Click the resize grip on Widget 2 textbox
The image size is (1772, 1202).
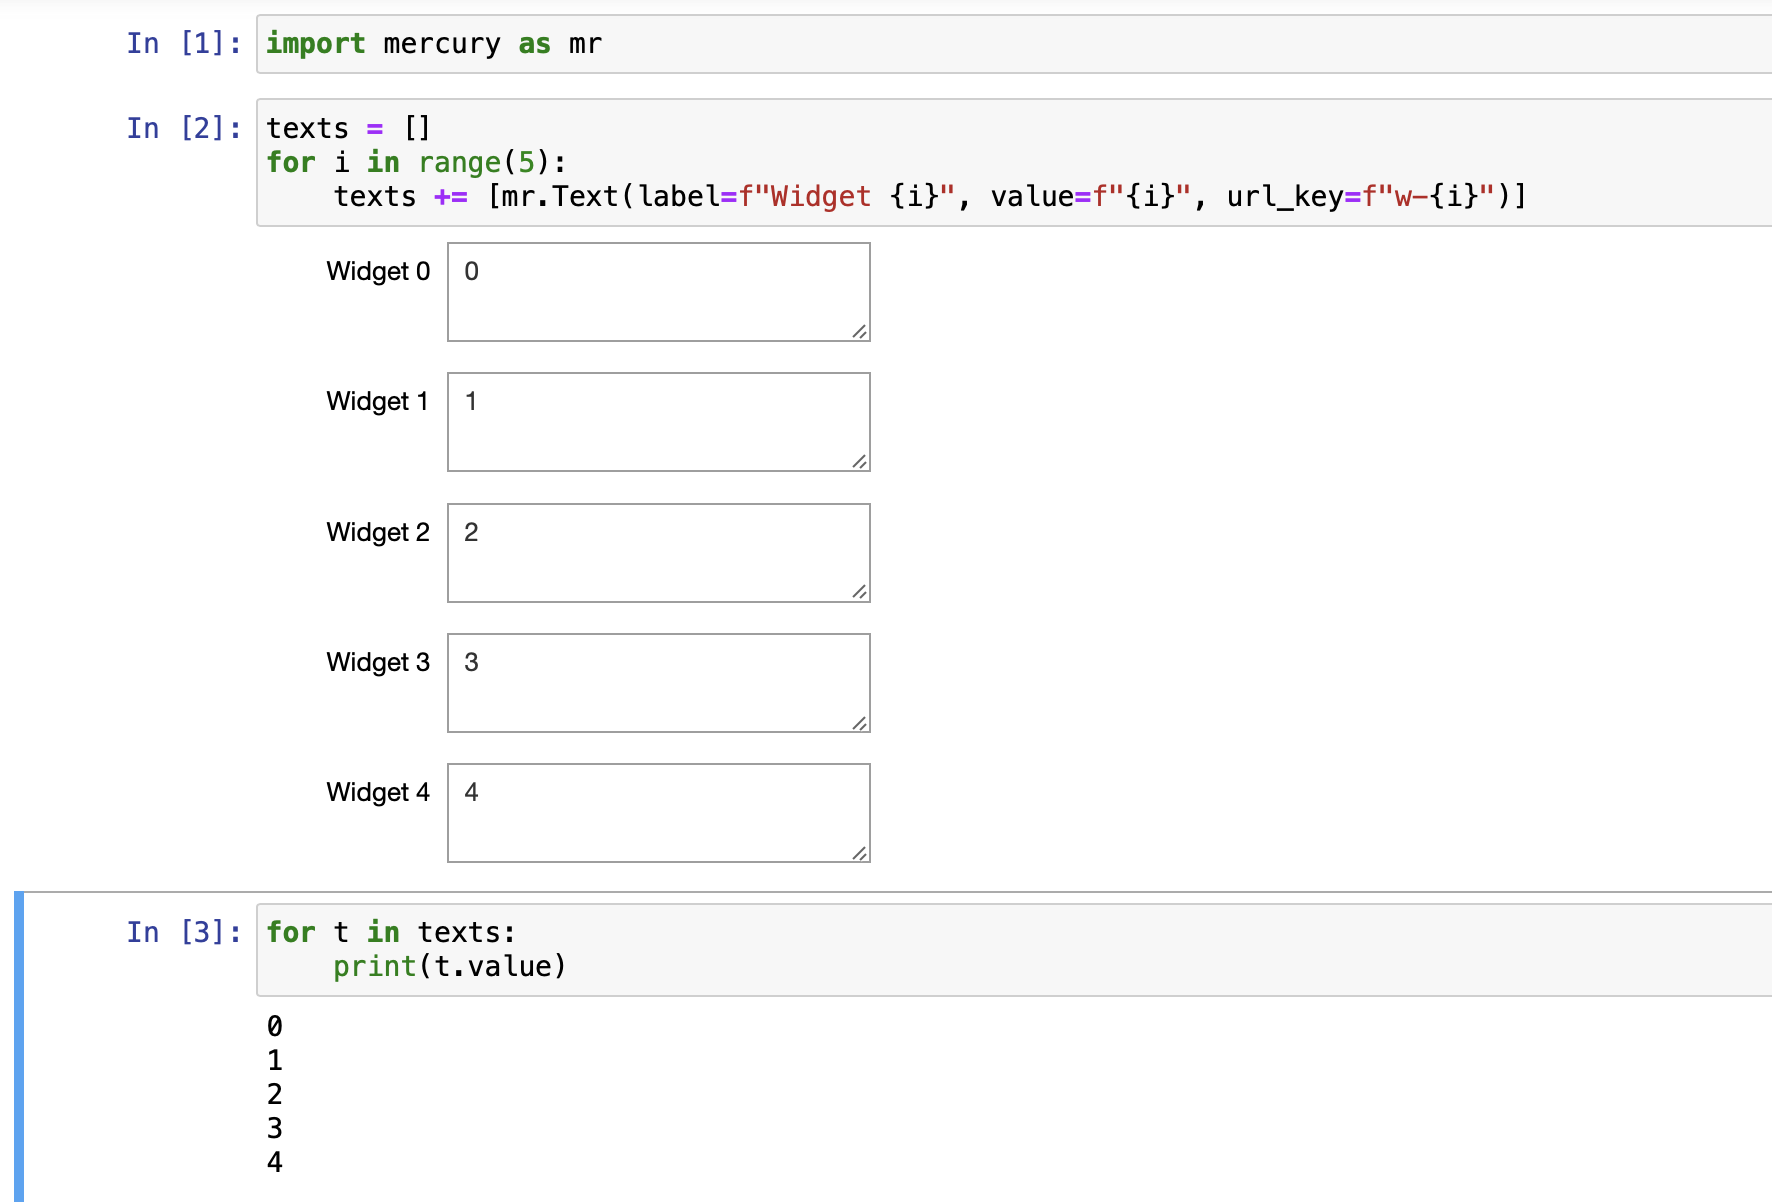[x=860, y=593]
